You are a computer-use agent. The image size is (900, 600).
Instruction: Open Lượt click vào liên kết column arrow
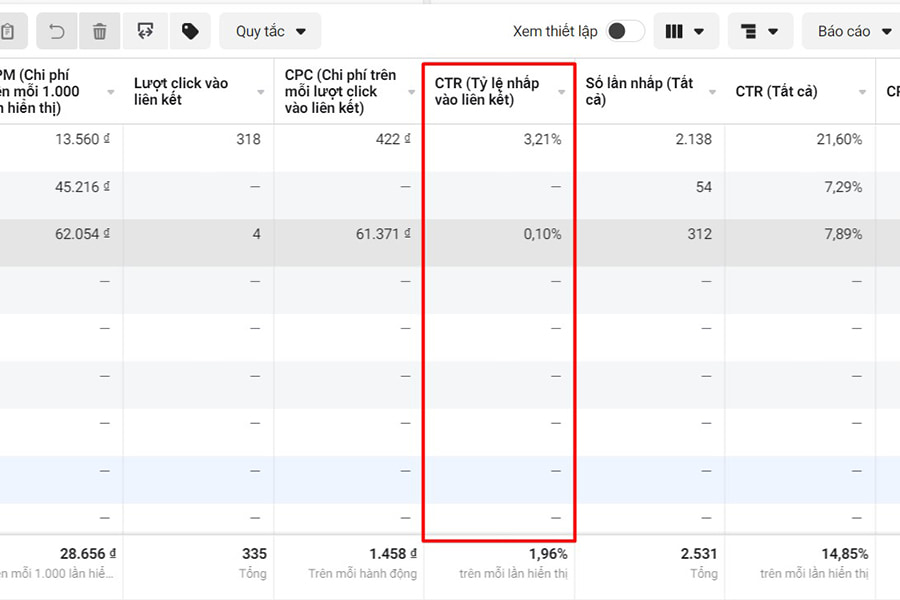click(x=261, y=92)
